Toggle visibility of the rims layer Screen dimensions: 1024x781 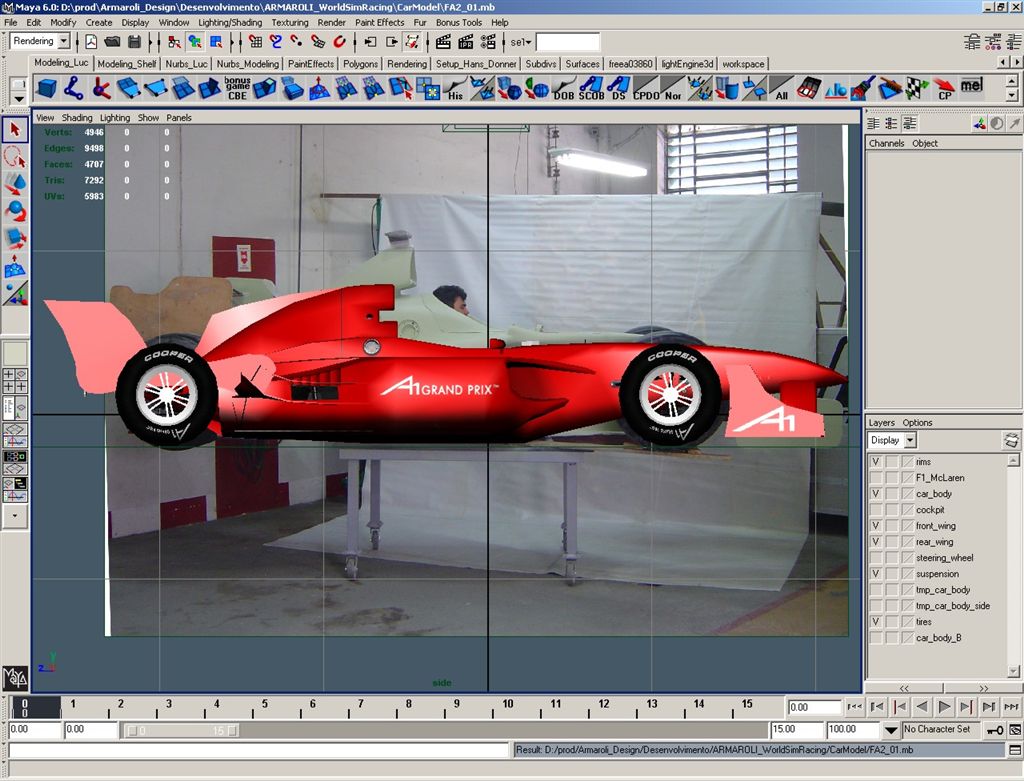tap(876, 462)
